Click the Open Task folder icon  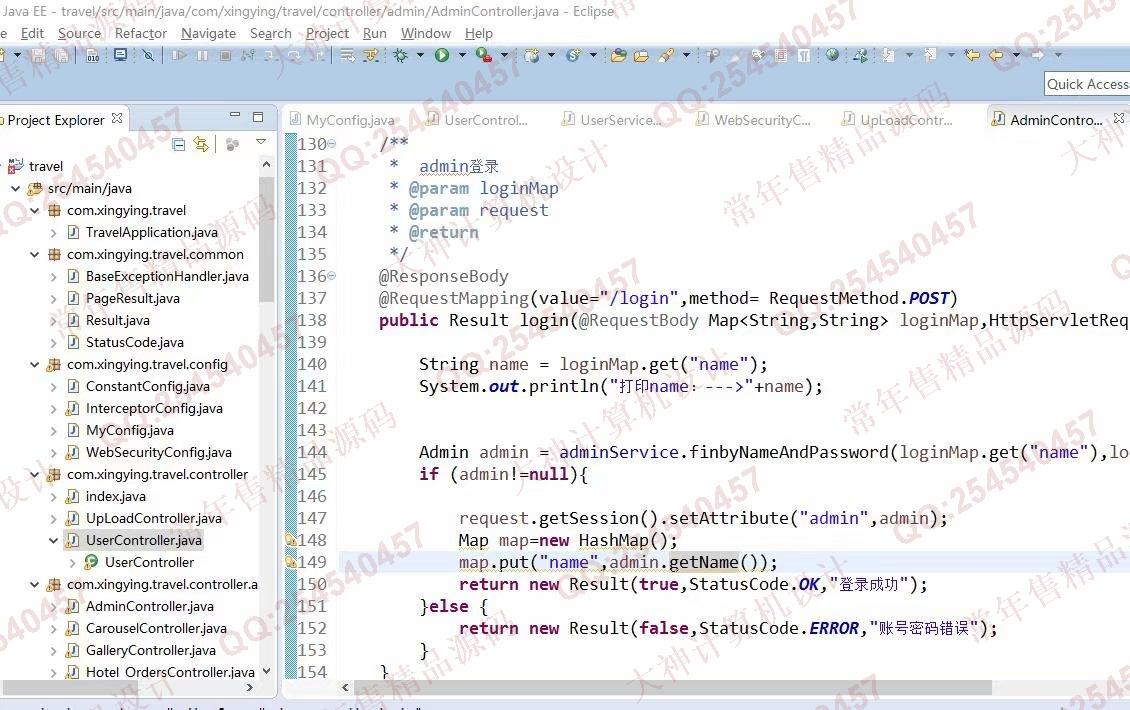tap(641, 55)
